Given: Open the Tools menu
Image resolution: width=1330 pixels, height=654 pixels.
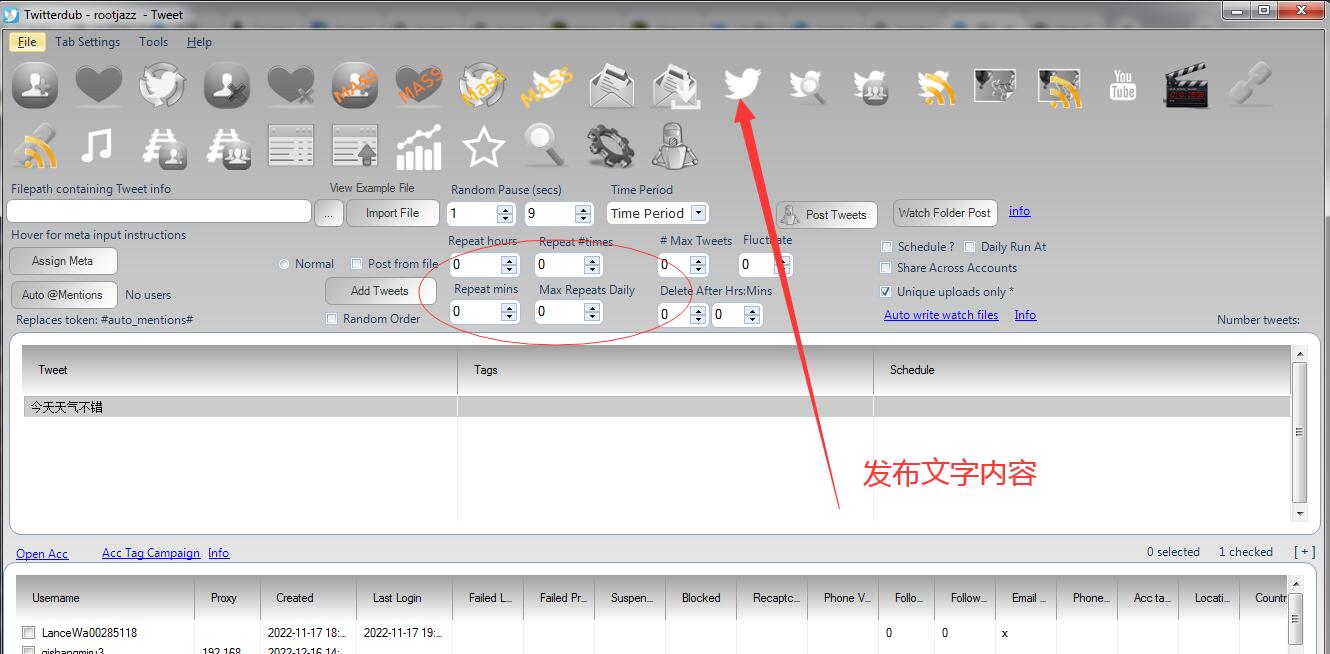Looking at the screenshot, I should (153, 42).
